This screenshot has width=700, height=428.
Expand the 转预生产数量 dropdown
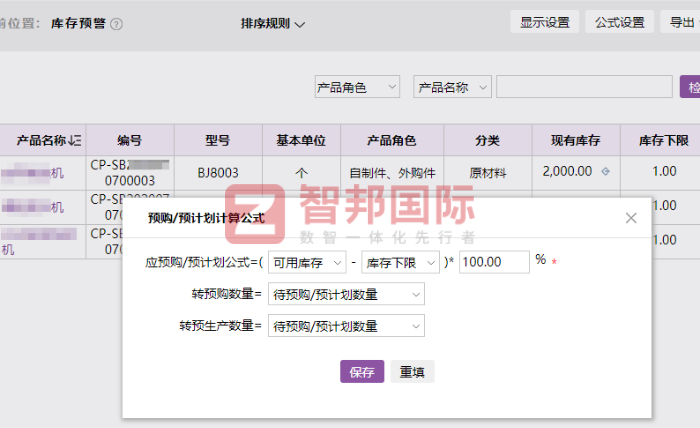coord(346,326)
